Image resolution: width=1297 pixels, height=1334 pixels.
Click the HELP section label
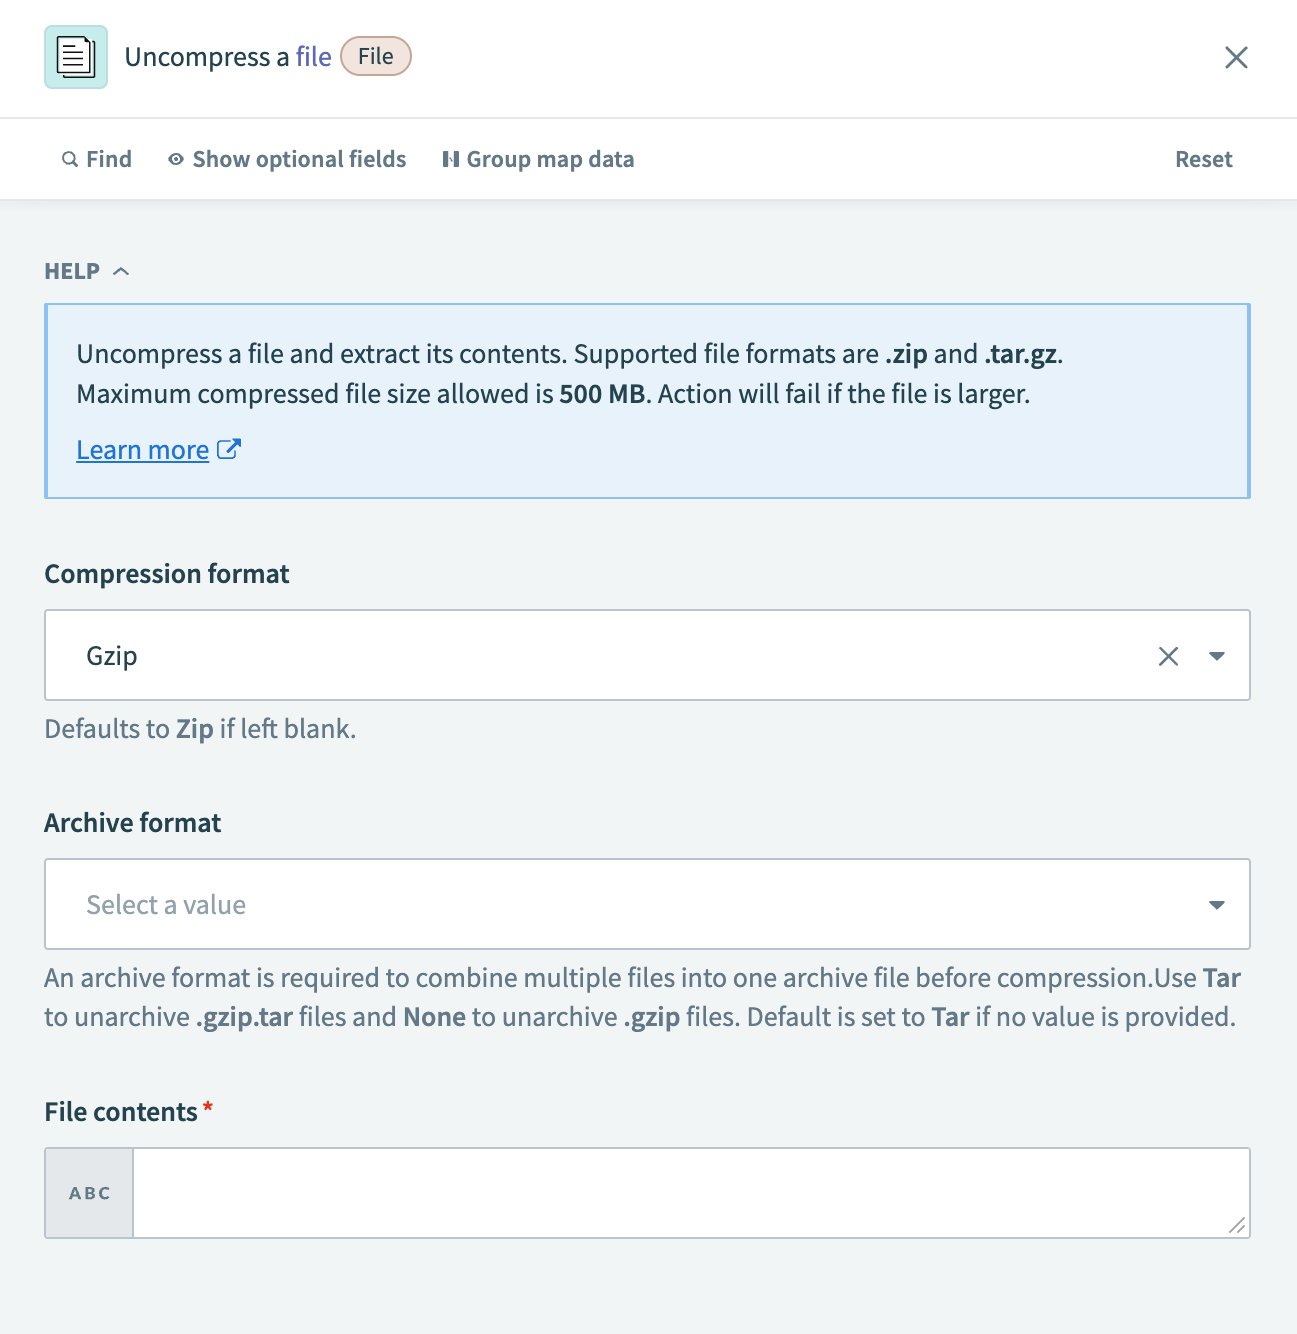coord(72,271)
